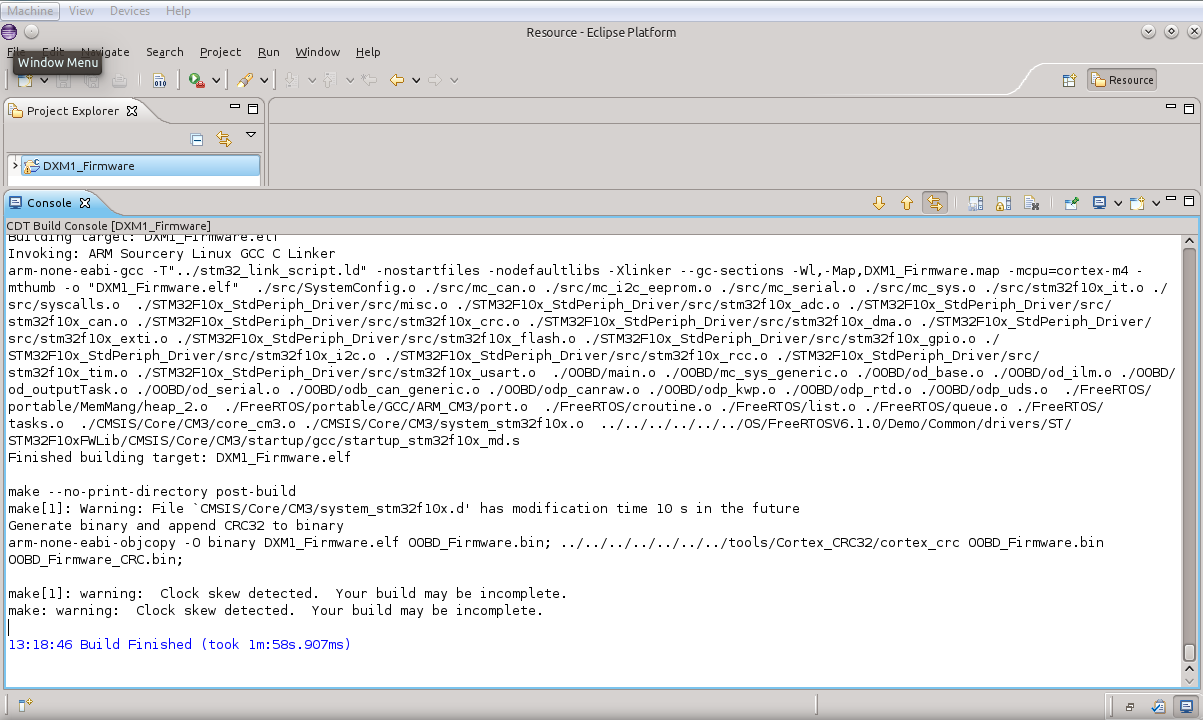This screenshot has width=1203, height=720.
Task: Click Collapse All in Project Explorer
Action: [197, 139]
